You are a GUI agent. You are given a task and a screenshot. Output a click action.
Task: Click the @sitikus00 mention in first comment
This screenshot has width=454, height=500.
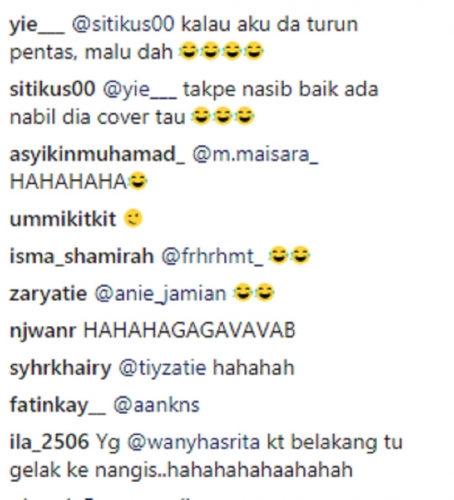(x=123, y=24)
